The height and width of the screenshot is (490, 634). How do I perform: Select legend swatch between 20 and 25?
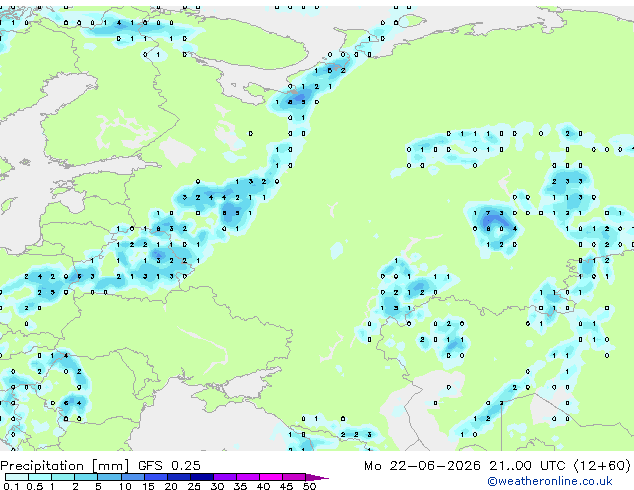point(179,477)
